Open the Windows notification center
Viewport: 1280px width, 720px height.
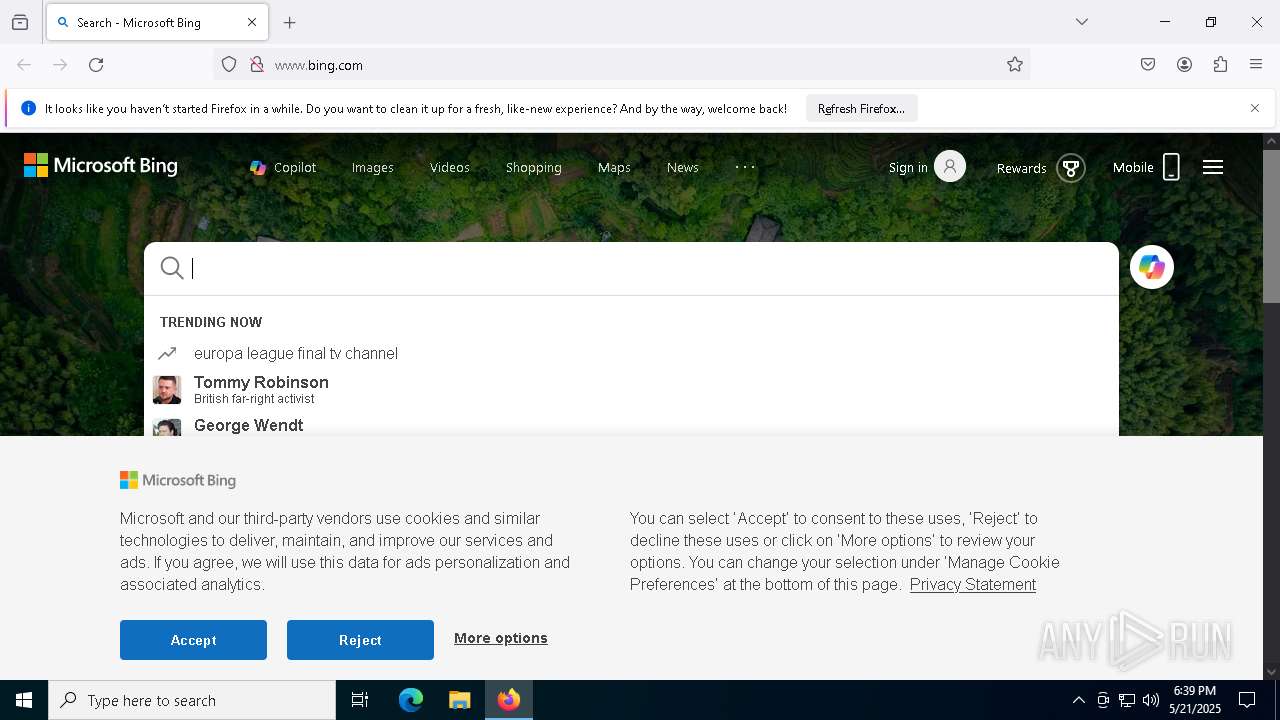[1247, 700]
